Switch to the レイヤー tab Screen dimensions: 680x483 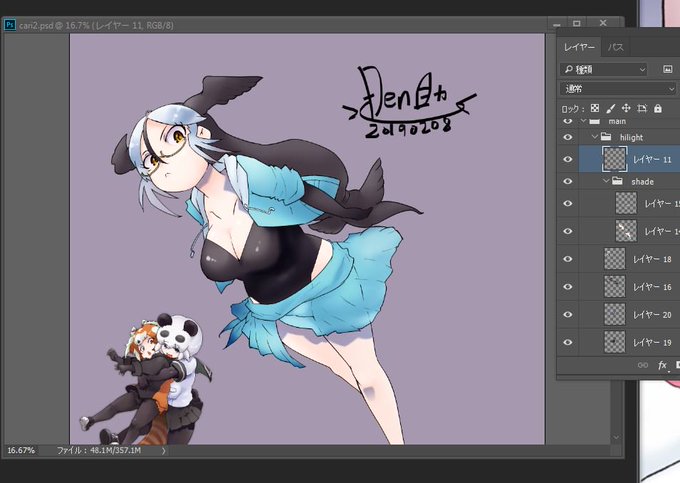579,47
